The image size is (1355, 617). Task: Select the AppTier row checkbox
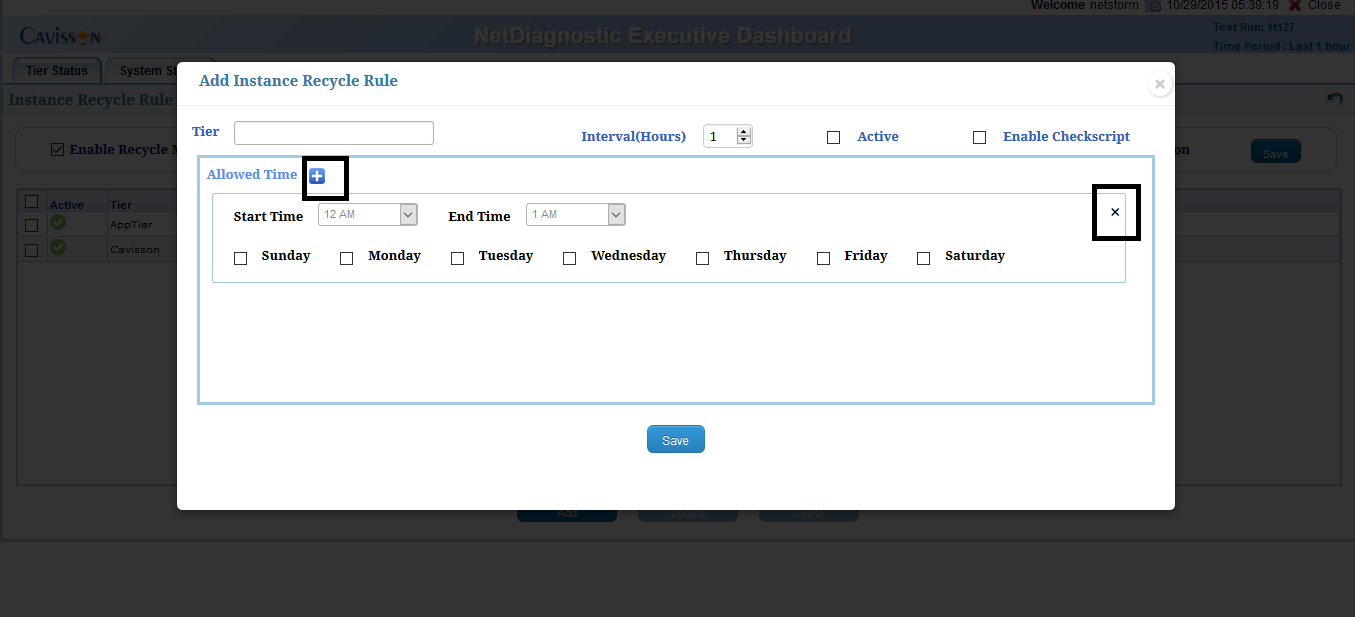click(x=31, y=225)
